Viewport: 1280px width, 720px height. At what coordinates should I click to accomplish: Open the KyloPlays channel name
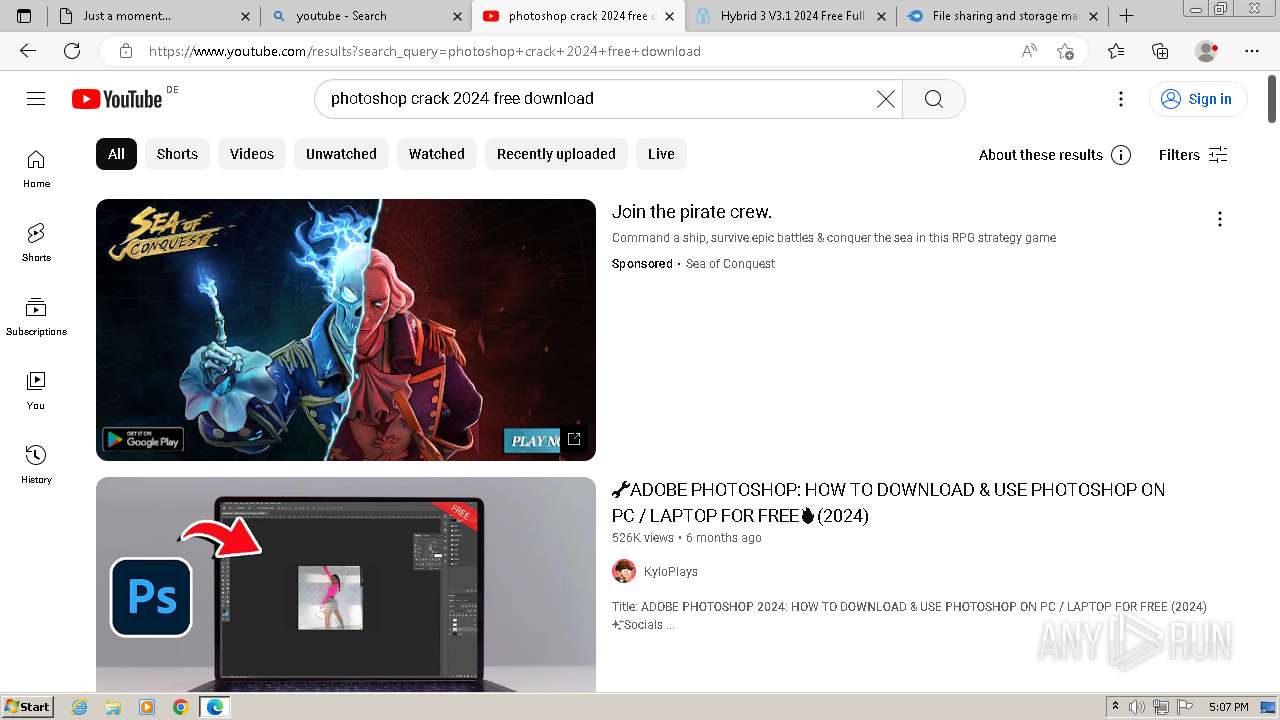coord(671,572)
